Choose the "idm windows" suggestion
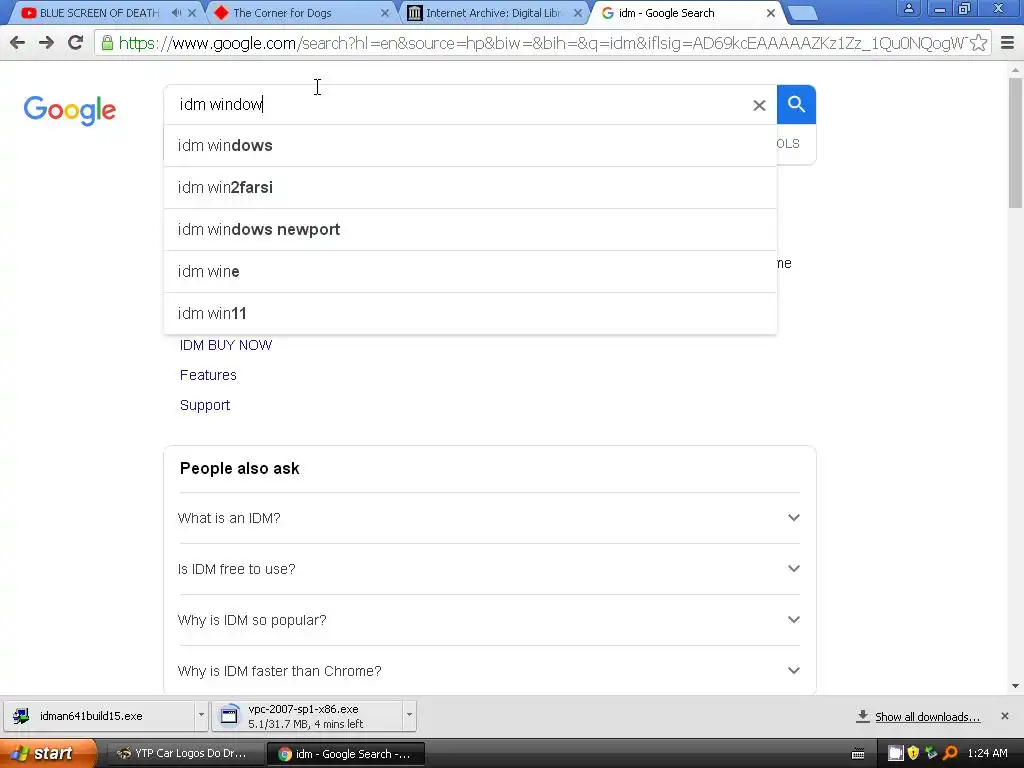 (x=470, y=146)
